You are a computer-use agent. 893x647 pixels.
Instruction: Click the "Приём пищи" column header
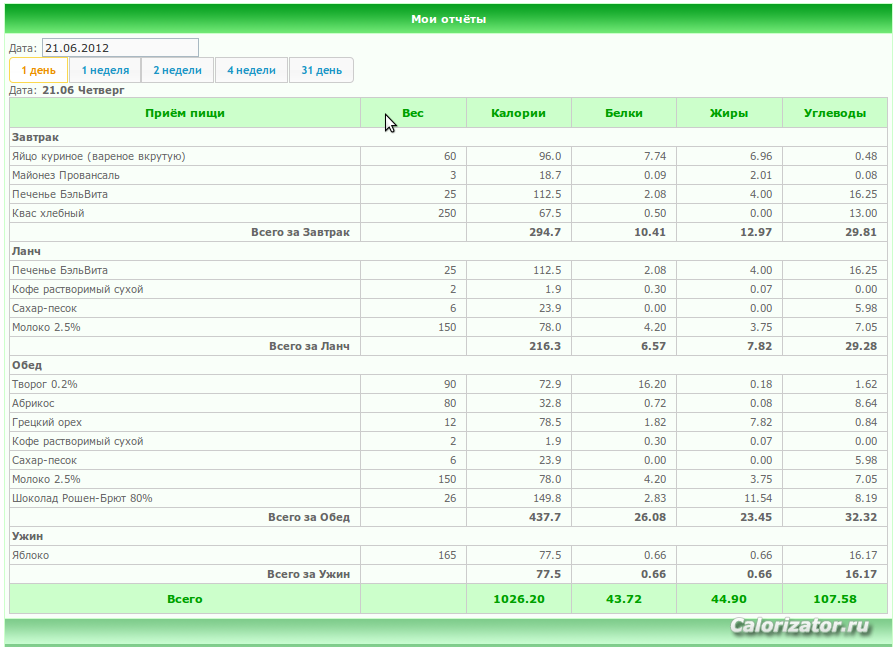click(x=185, y=113)
